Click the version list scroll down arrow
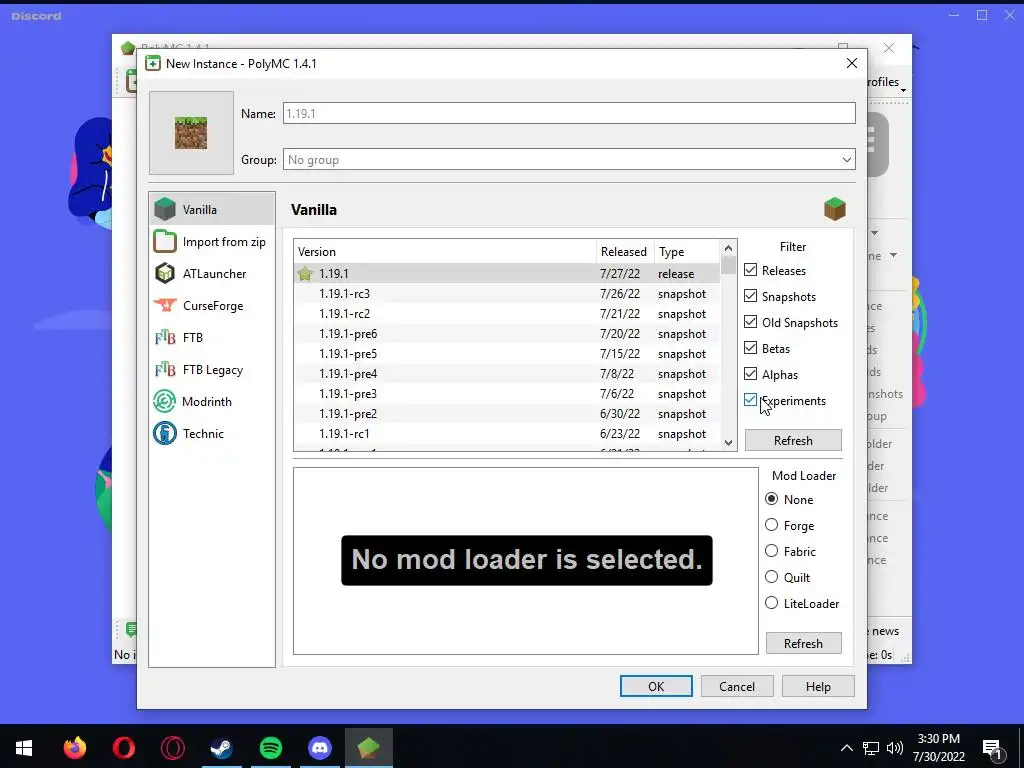The image size is (1024, 768). [728, 443]
